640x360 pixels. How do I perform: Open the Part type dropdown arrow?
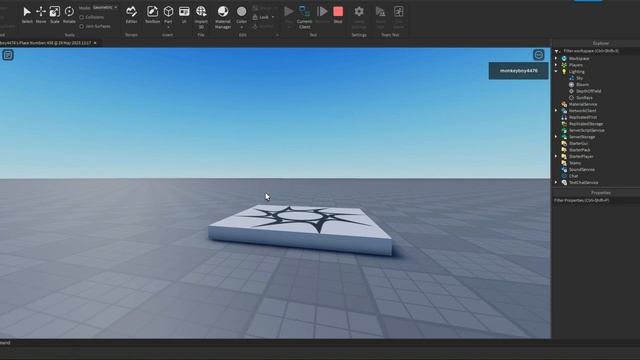168,27
